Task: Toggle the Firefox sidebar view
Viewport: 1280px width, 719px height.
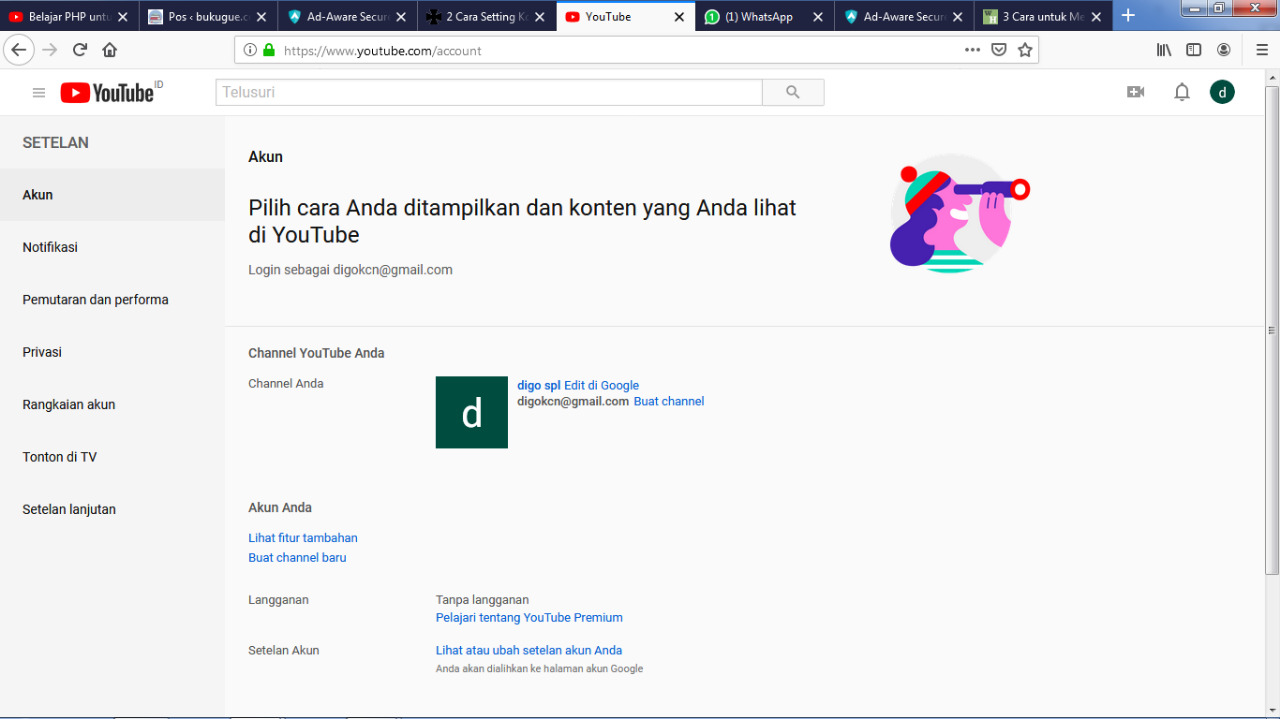Action: click(x=1193, y=50)
